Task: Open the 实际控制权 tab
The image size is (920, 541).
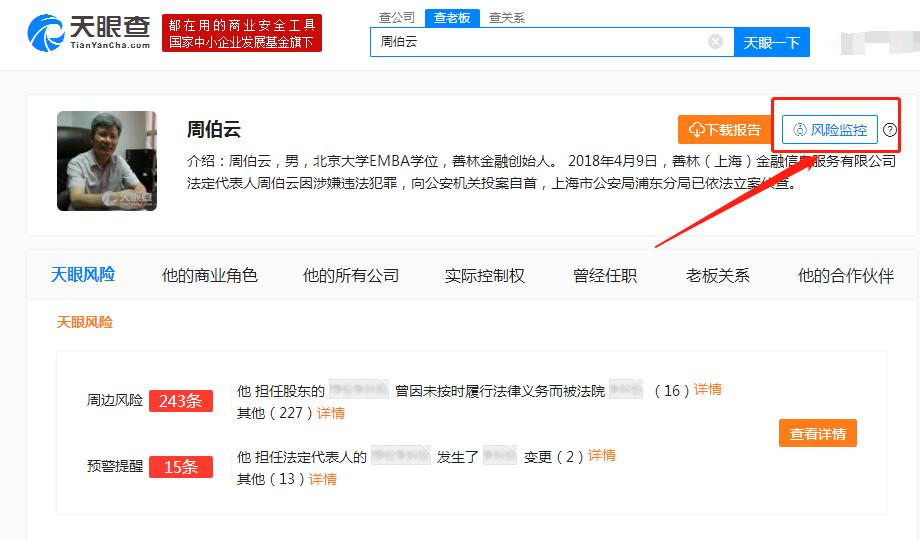Action: tap(485, 275)
